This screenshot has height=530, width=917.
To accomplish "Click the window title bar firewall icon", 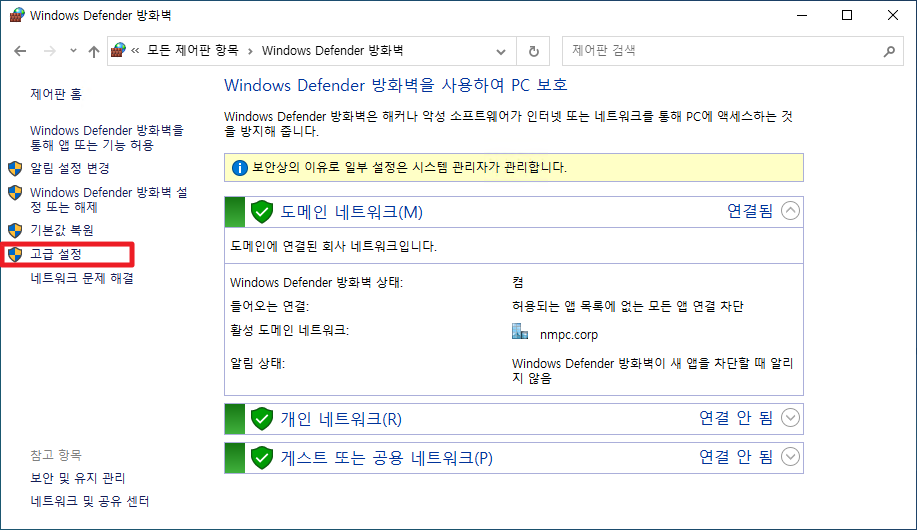I will 17,15.
